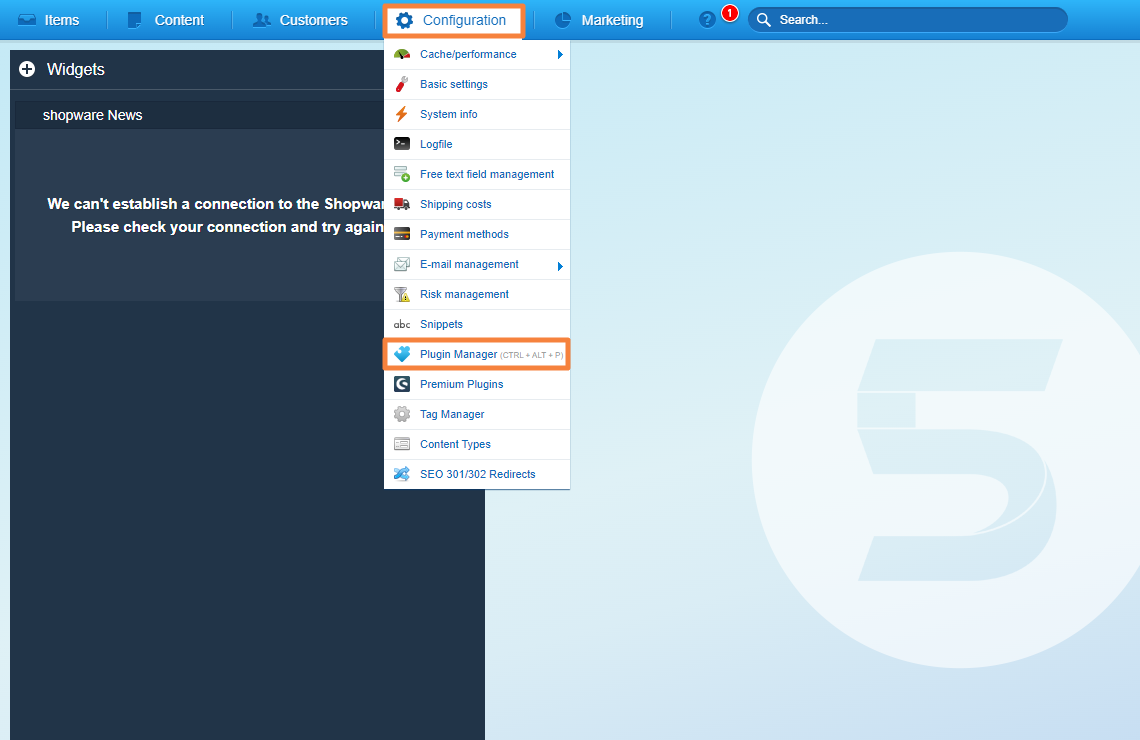Open SEO 301/302 Redirects entry
This screenshot has width=1140, height=740.
[x=477, y=474]
